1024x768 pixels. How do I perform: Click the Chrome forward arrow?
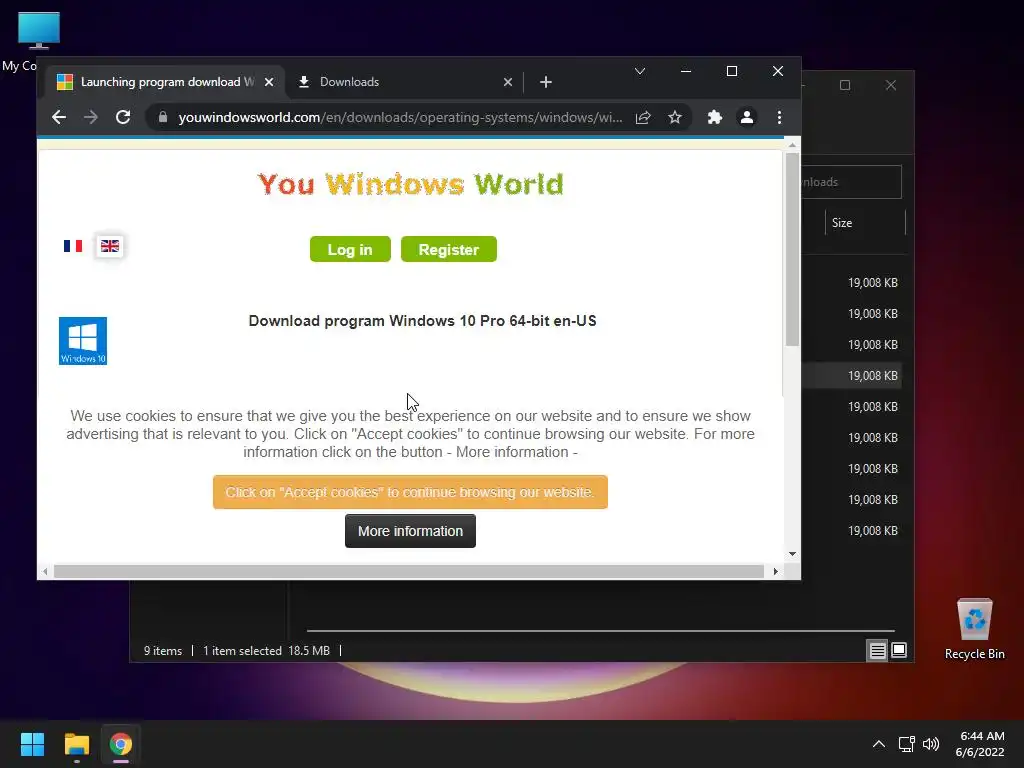(x=91, y=117)
